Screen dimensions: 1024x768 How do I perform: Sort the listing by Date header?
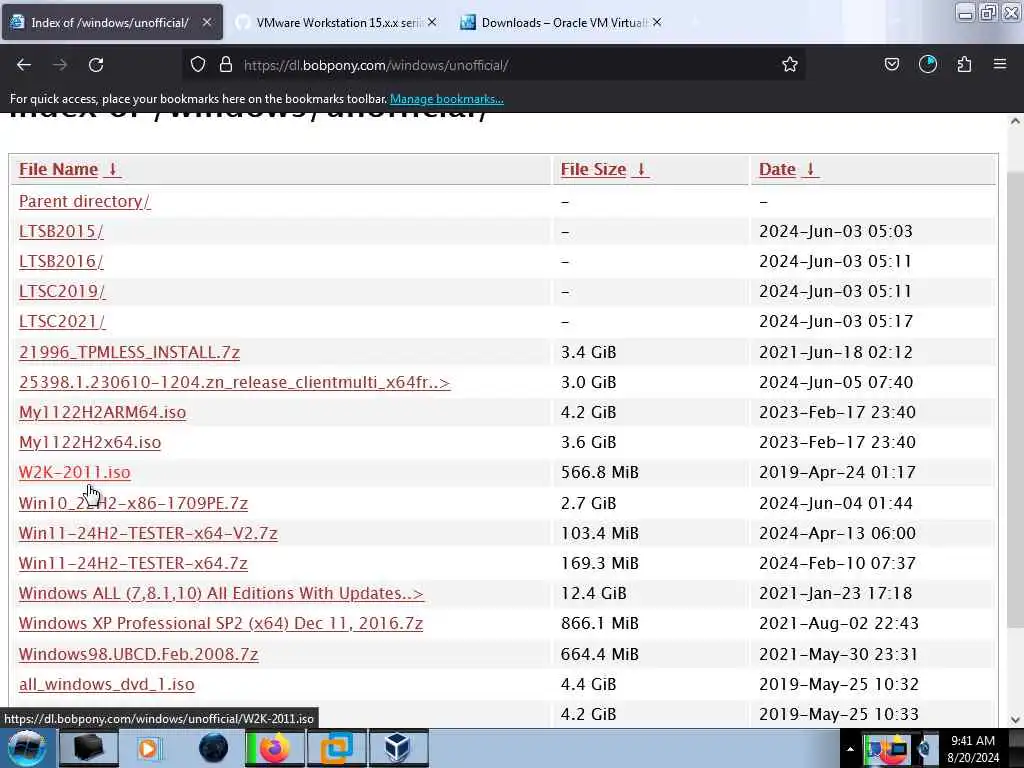click(x=777, y=169)
